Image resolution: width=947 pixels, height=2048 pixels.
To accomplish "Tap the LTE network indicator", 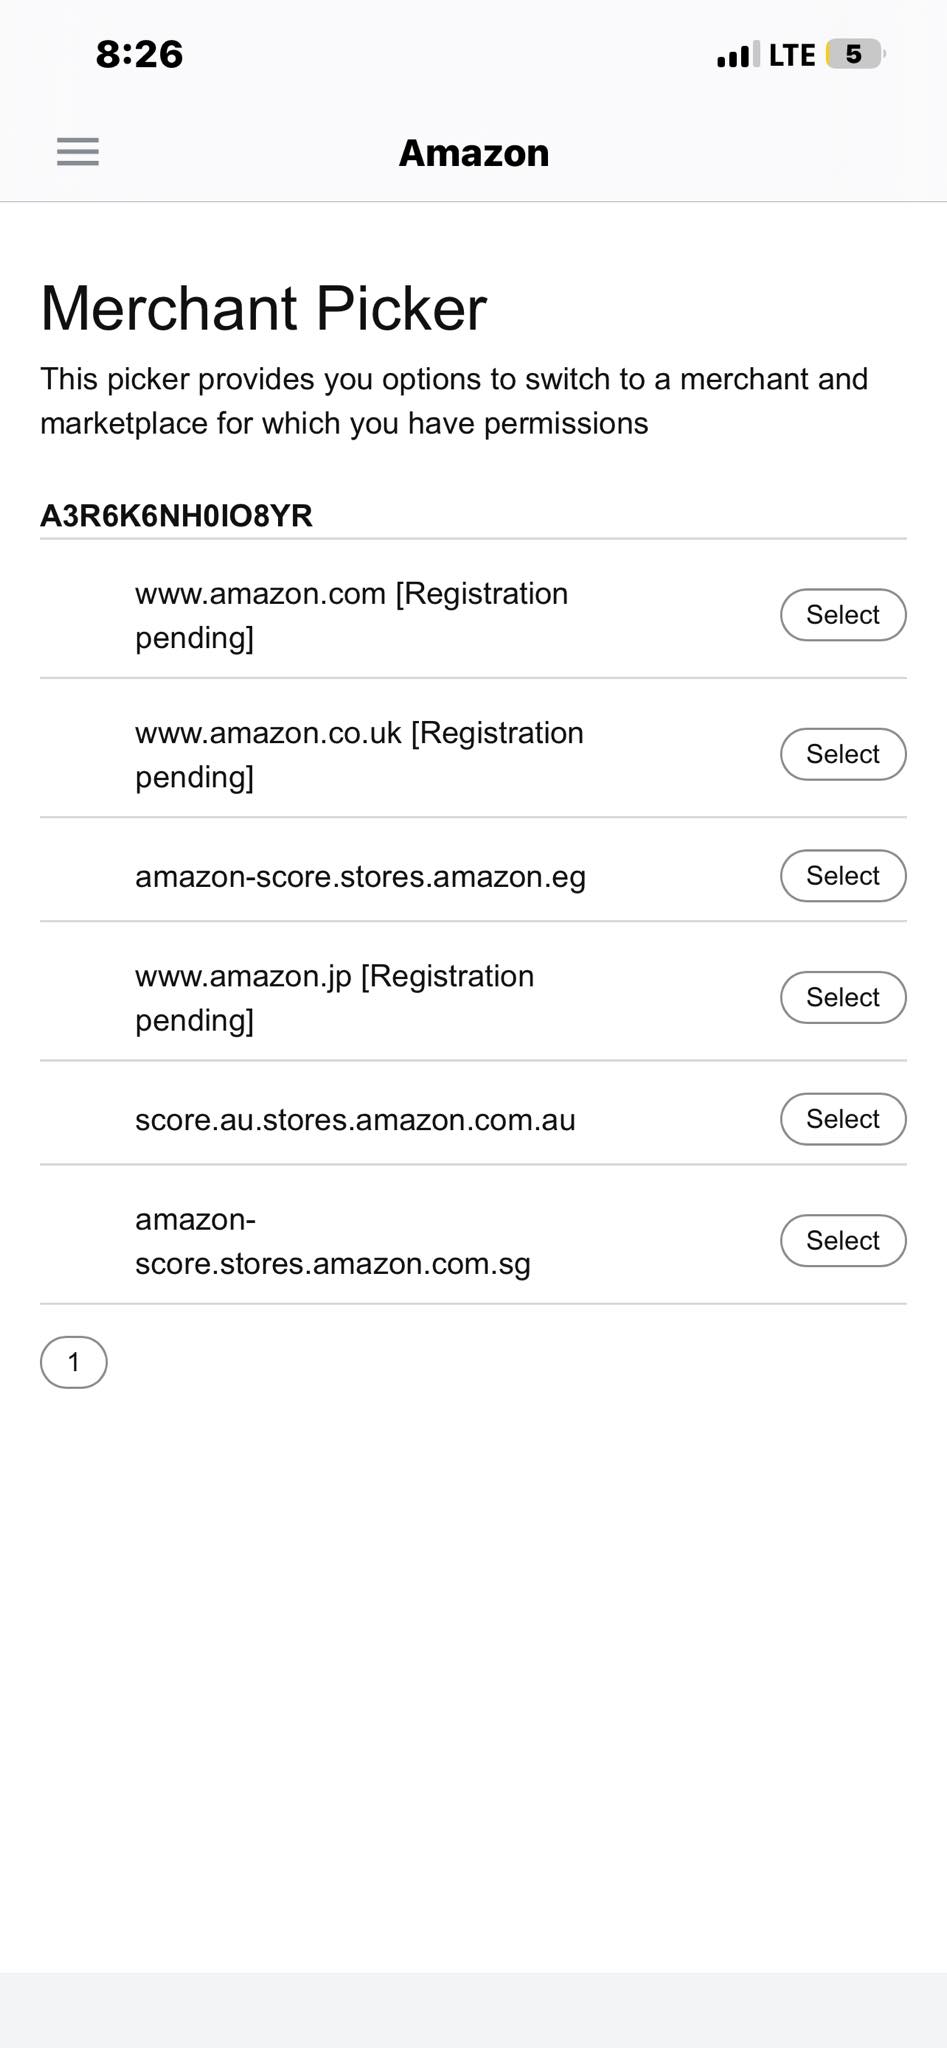I will [792, 55].
